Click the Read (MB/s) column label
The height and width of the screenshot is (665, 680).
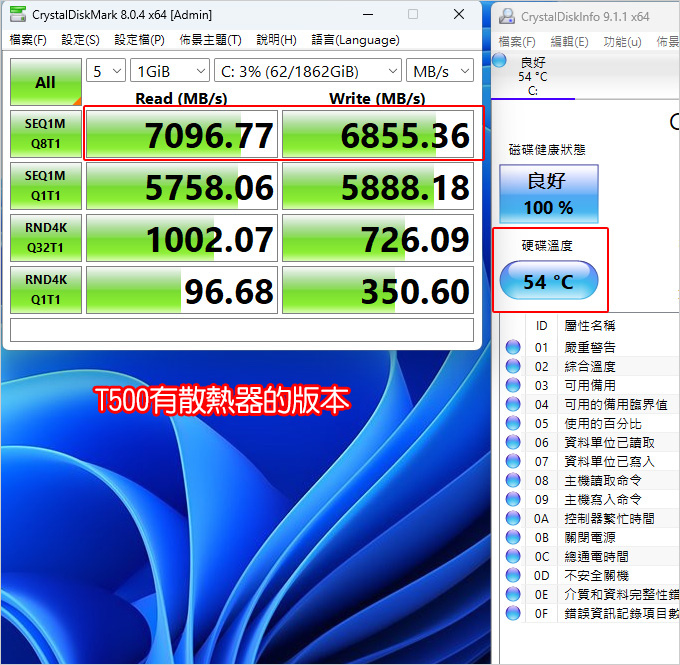pyautogui.click(x=181, y=98)
